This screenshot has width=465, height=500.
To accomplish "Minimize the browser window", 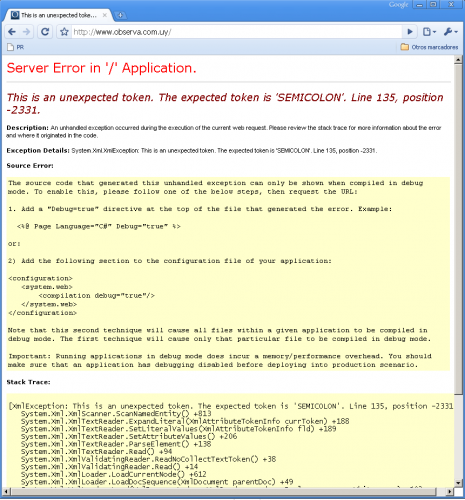I will coord(419,5).
